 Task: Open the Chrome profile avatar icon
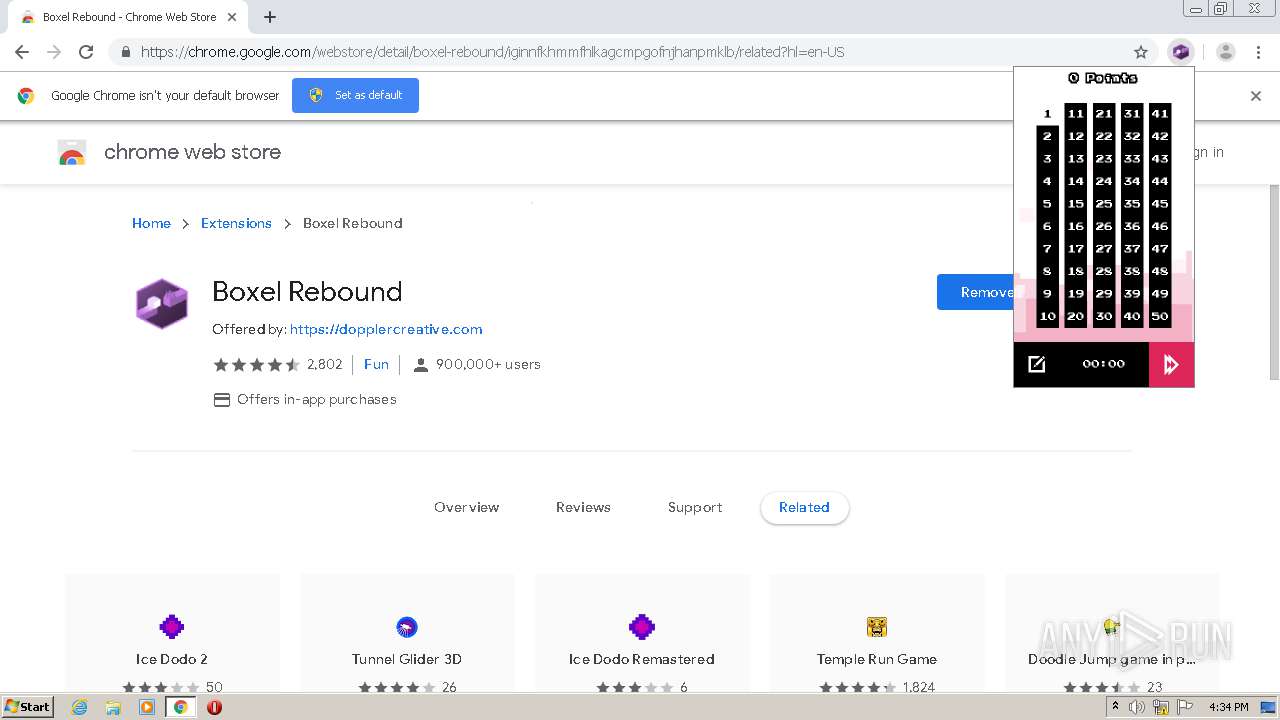click(1226, 52)
